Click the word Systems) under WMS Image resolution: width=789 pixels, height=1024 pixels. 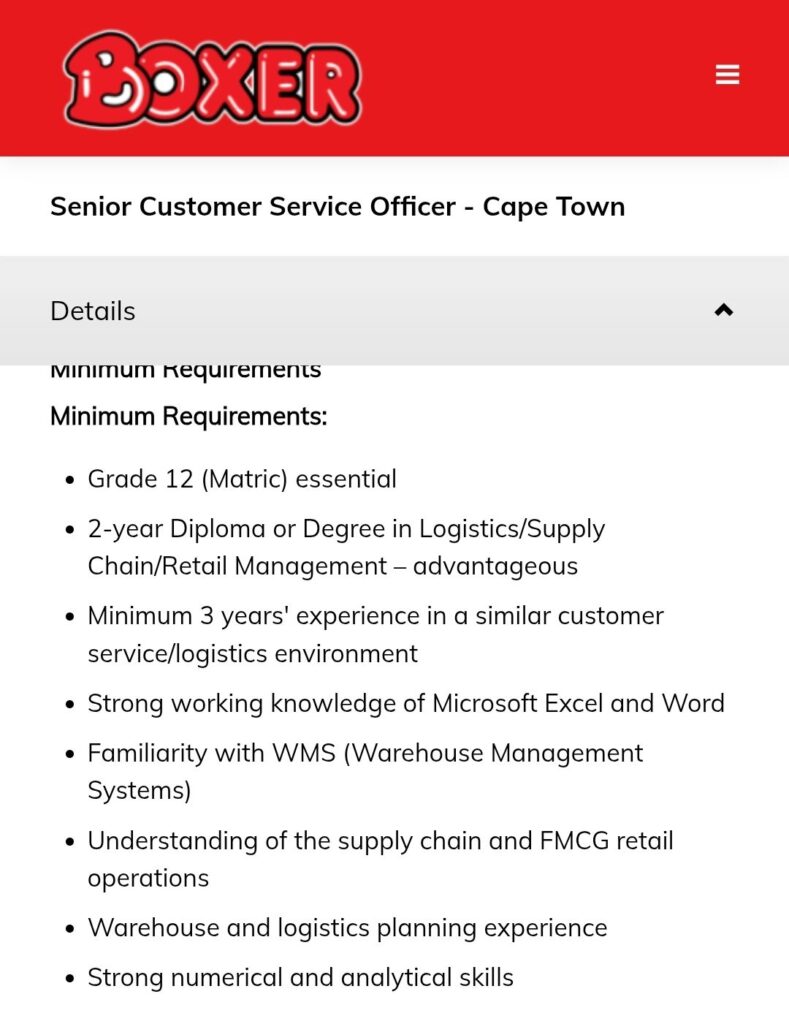click(x=139, y=791)
